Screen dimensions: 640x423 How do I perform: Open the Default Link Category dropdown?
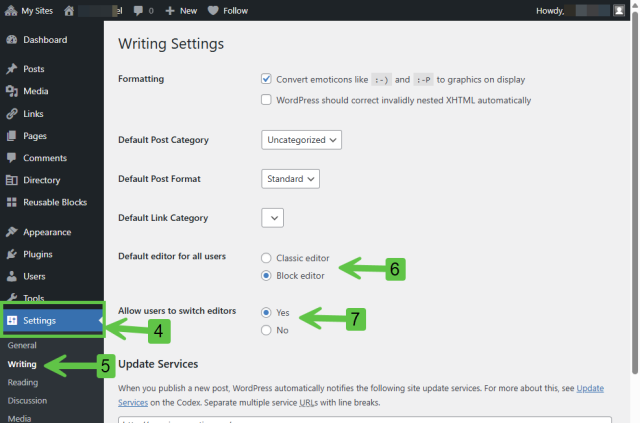point(273,218)
